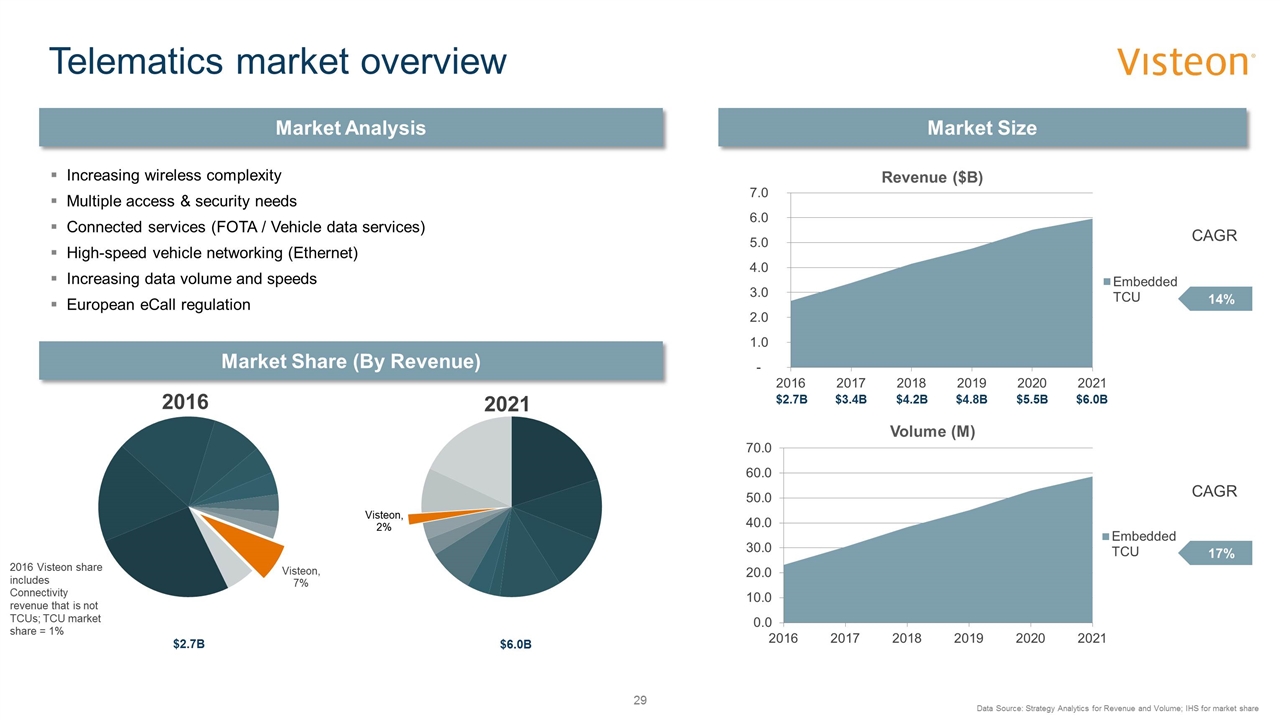Click the High-speed vehicle networking bullet

pos(212,253)
